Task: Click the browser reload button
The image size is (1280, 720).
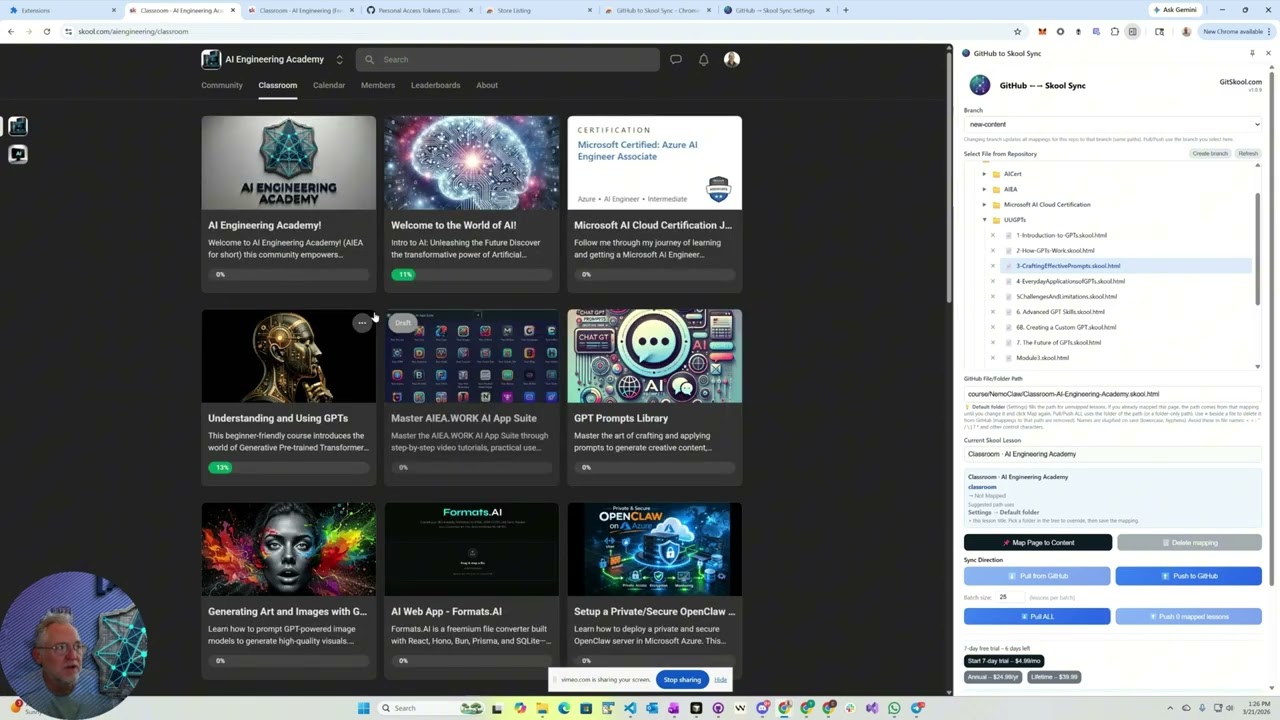Action: pyautogui.click(x=46, y=31)
